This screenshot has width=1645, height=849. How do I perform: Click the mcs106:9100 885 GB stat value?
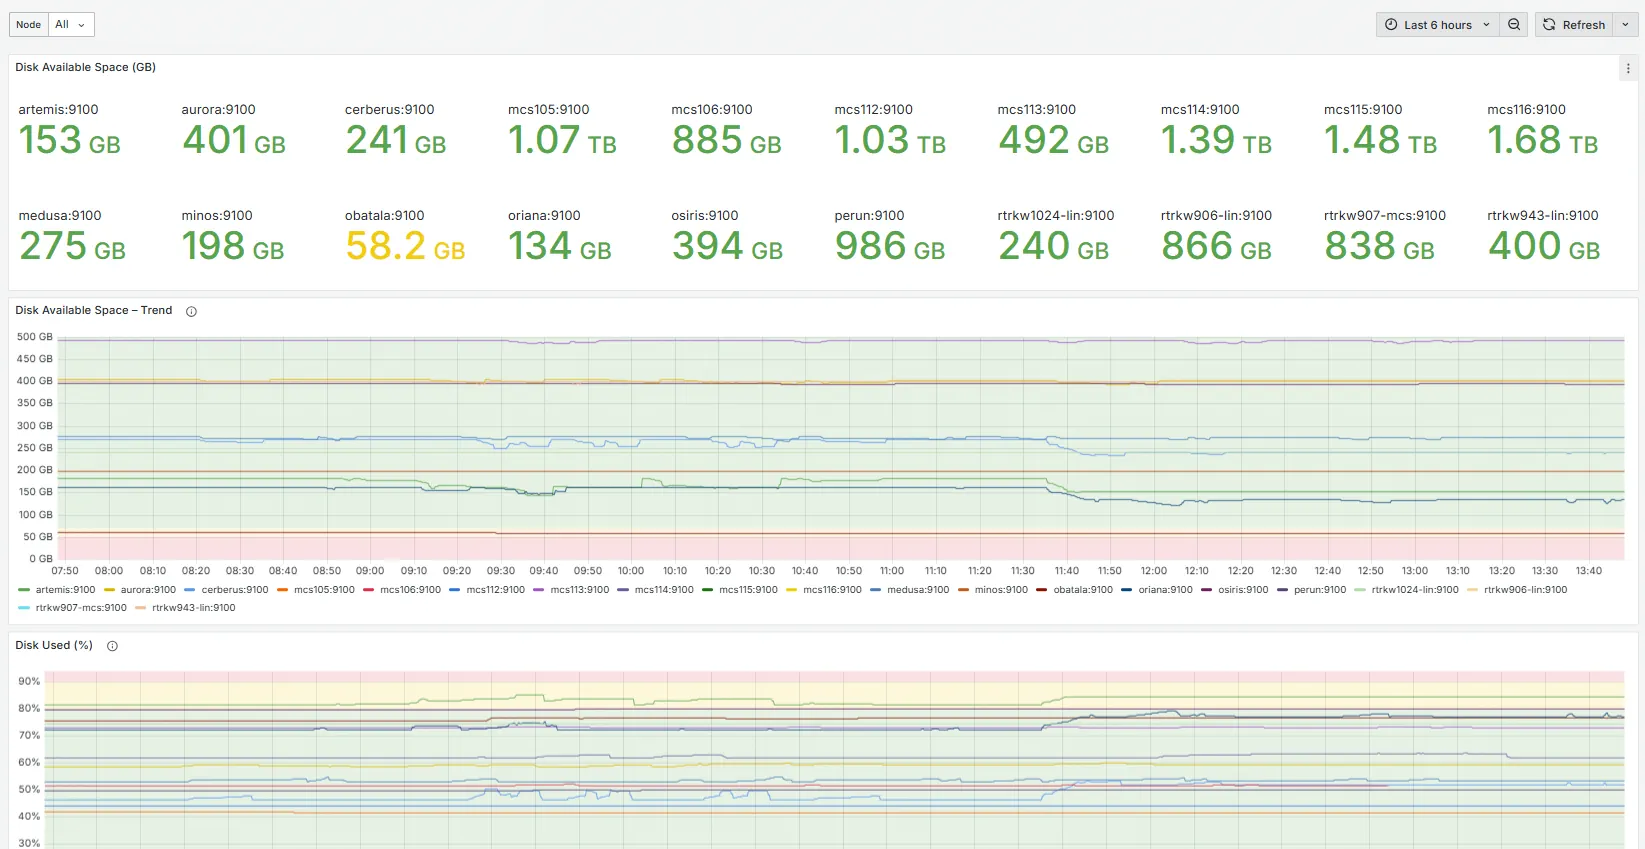tap(727, 140)
